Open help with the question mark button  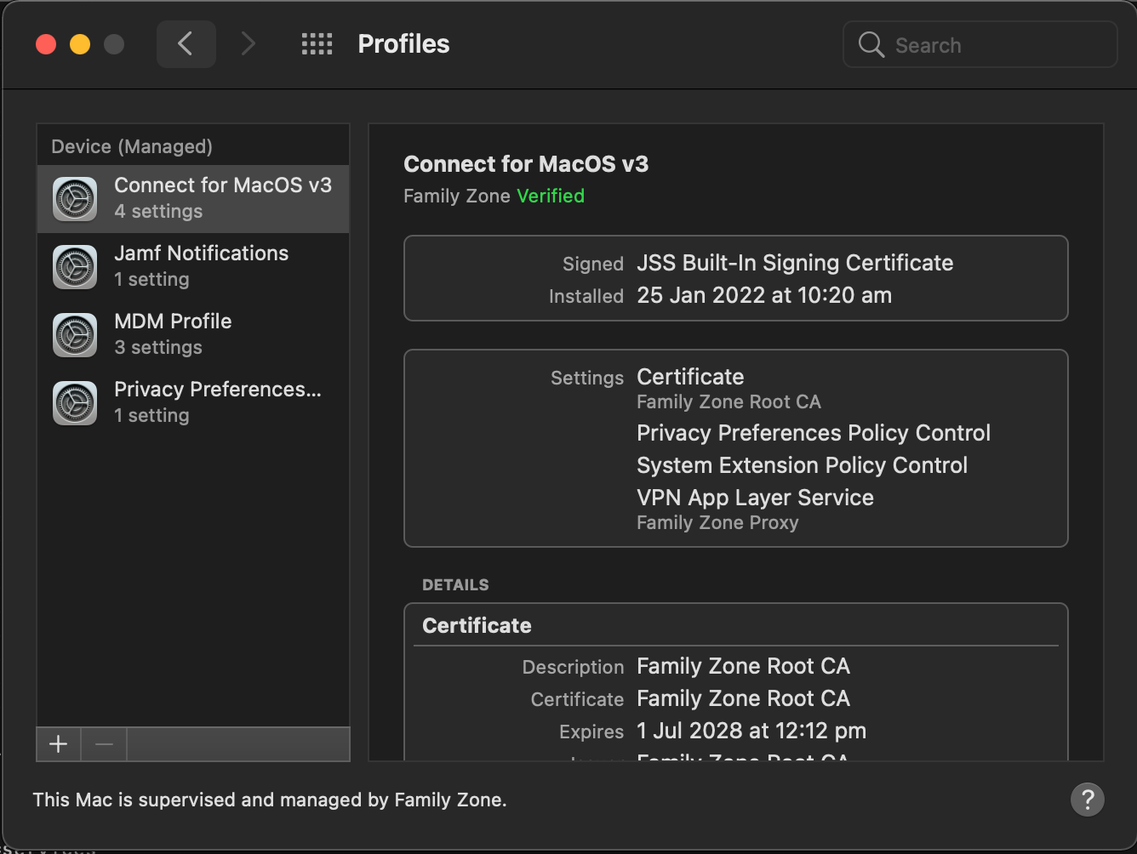tap(1087, 800)
